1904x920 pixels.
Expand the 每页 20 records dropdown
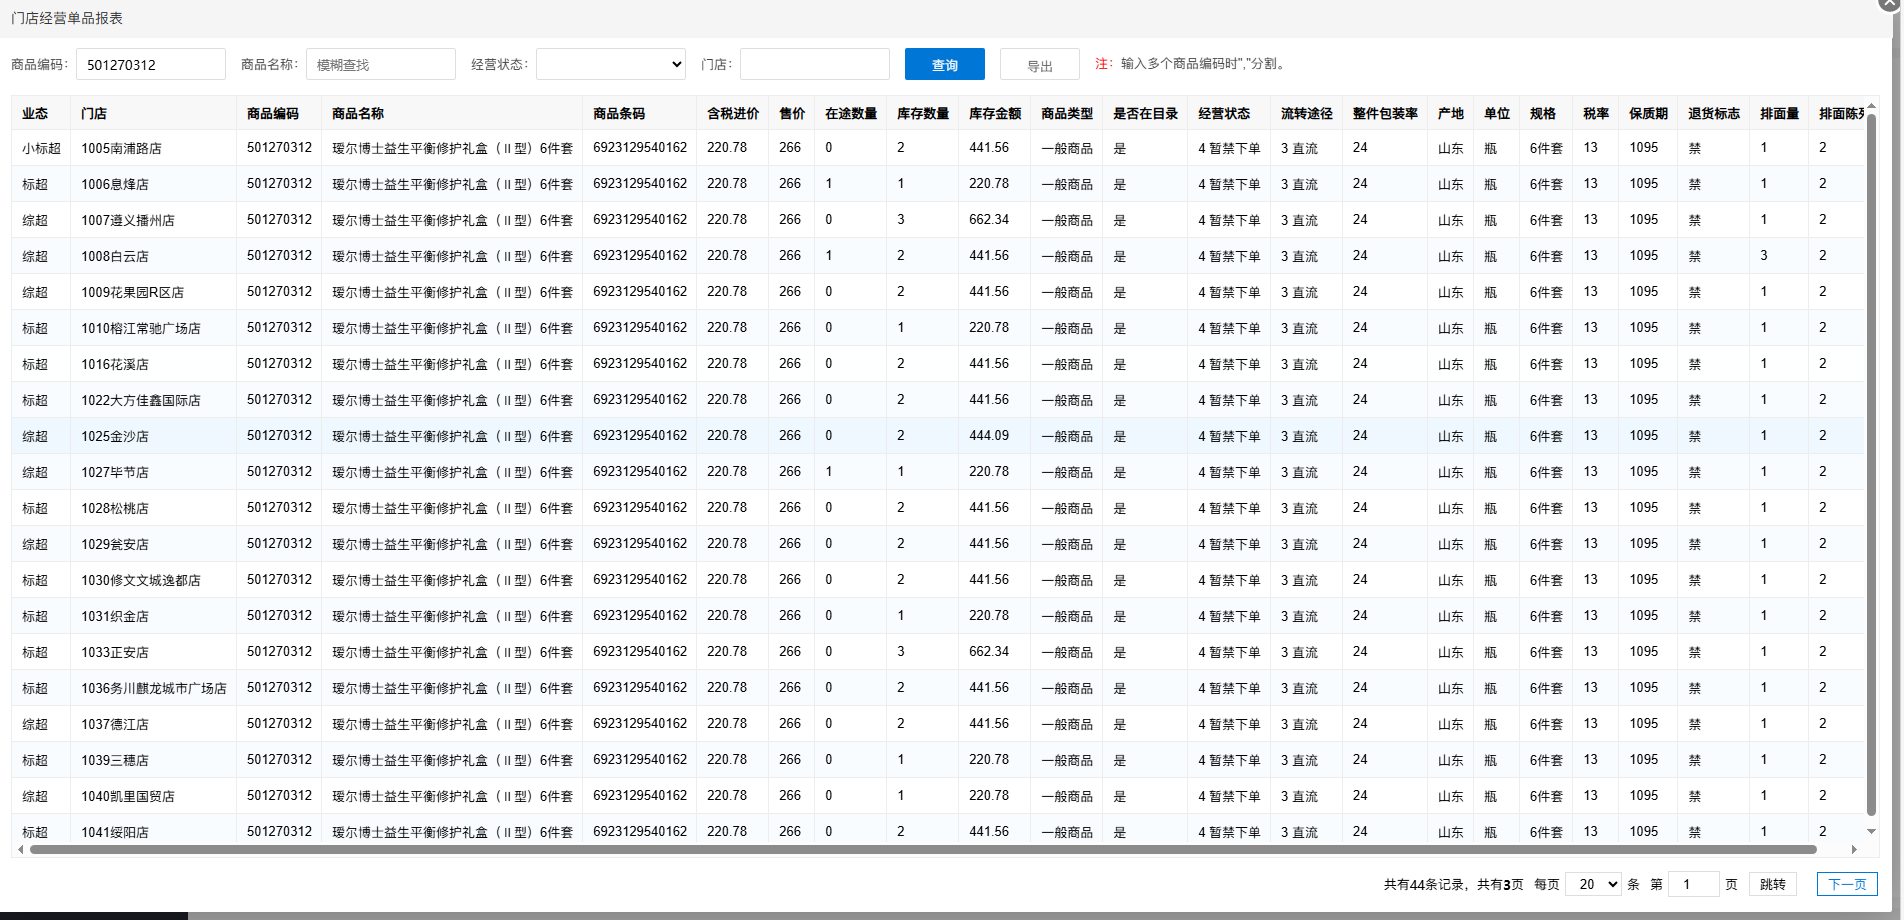[1592, 884]
